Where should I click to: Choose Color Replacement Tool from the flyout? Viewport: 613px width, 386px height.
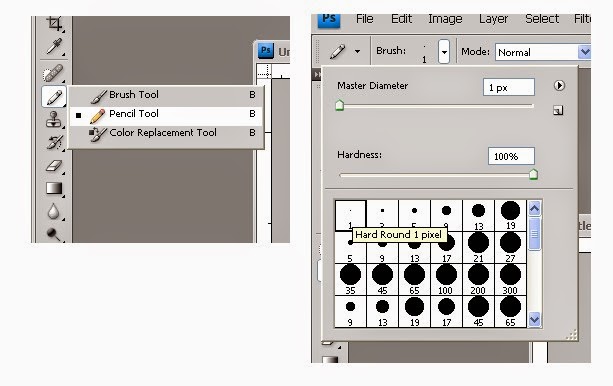pos(166,133)
